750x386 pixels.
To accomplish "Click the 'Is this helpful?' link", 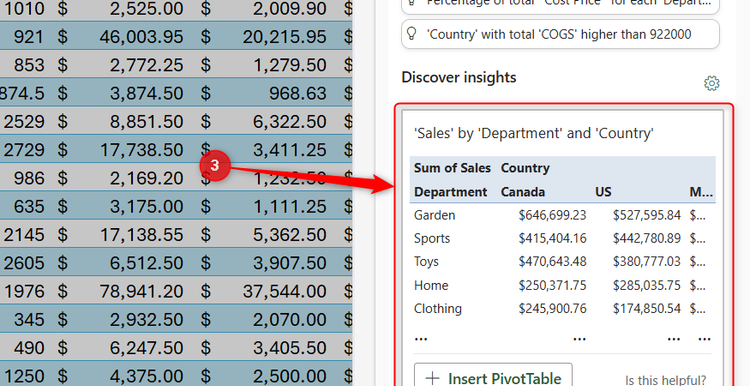I will (x=665, y=380).
